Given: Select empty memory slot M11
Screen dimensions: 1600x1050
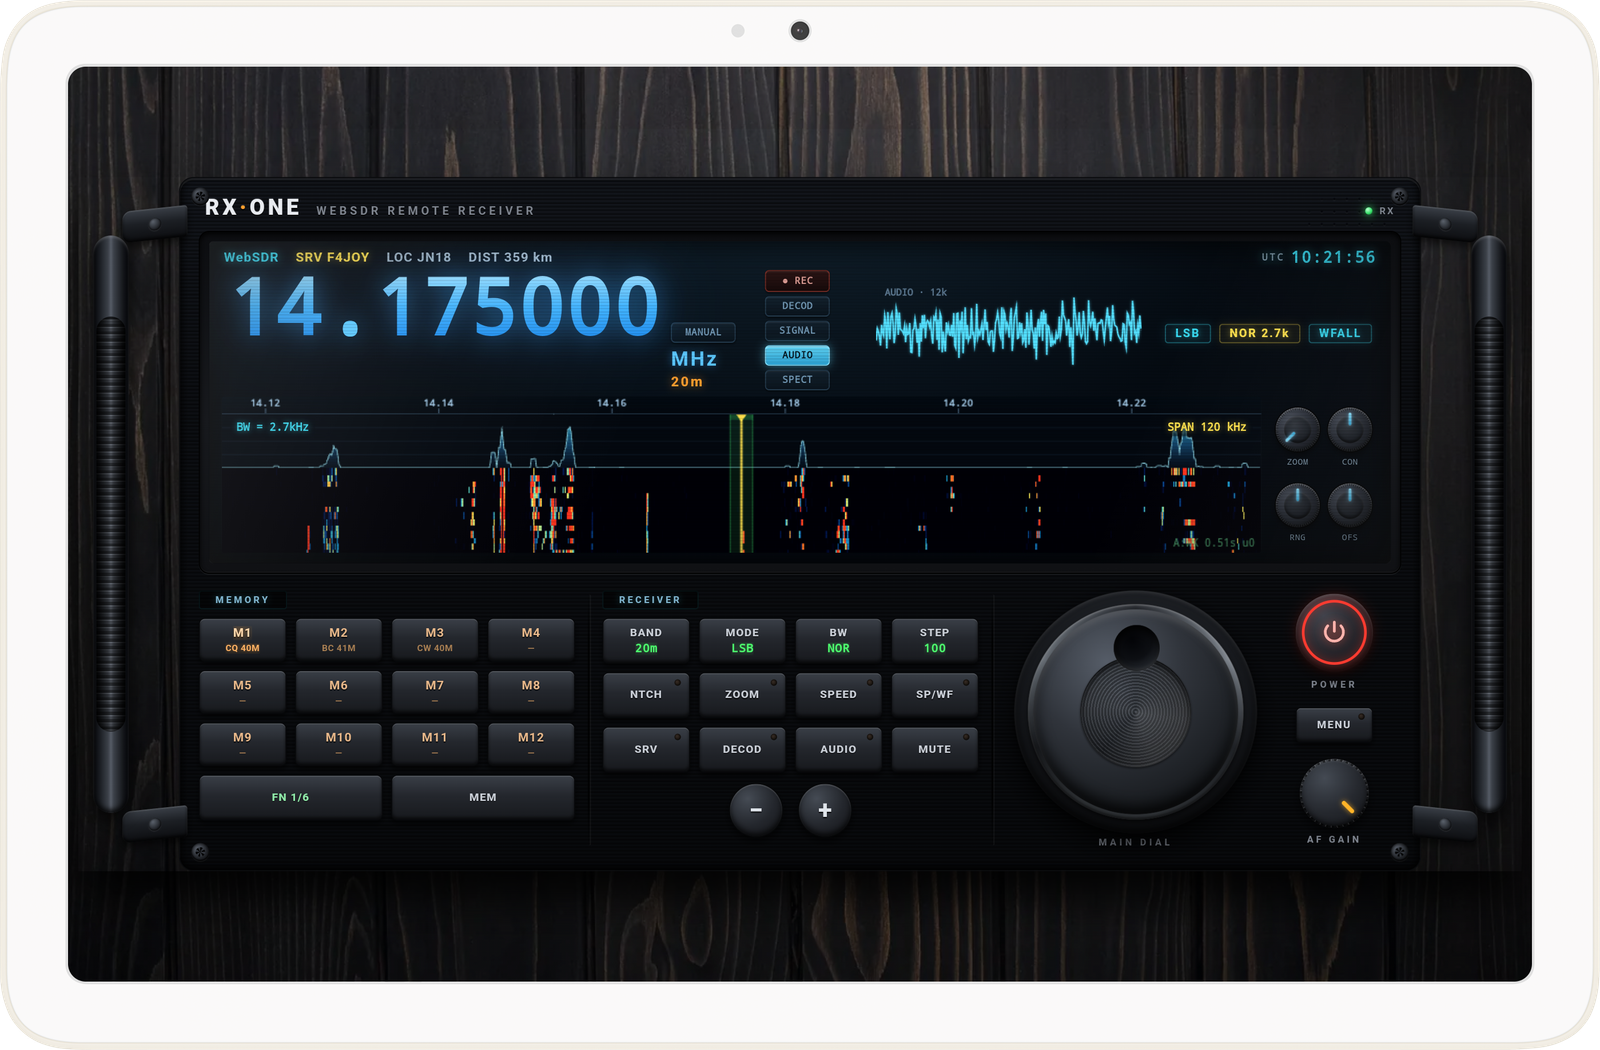Looking at the screenshot, I should pos(434,743).
